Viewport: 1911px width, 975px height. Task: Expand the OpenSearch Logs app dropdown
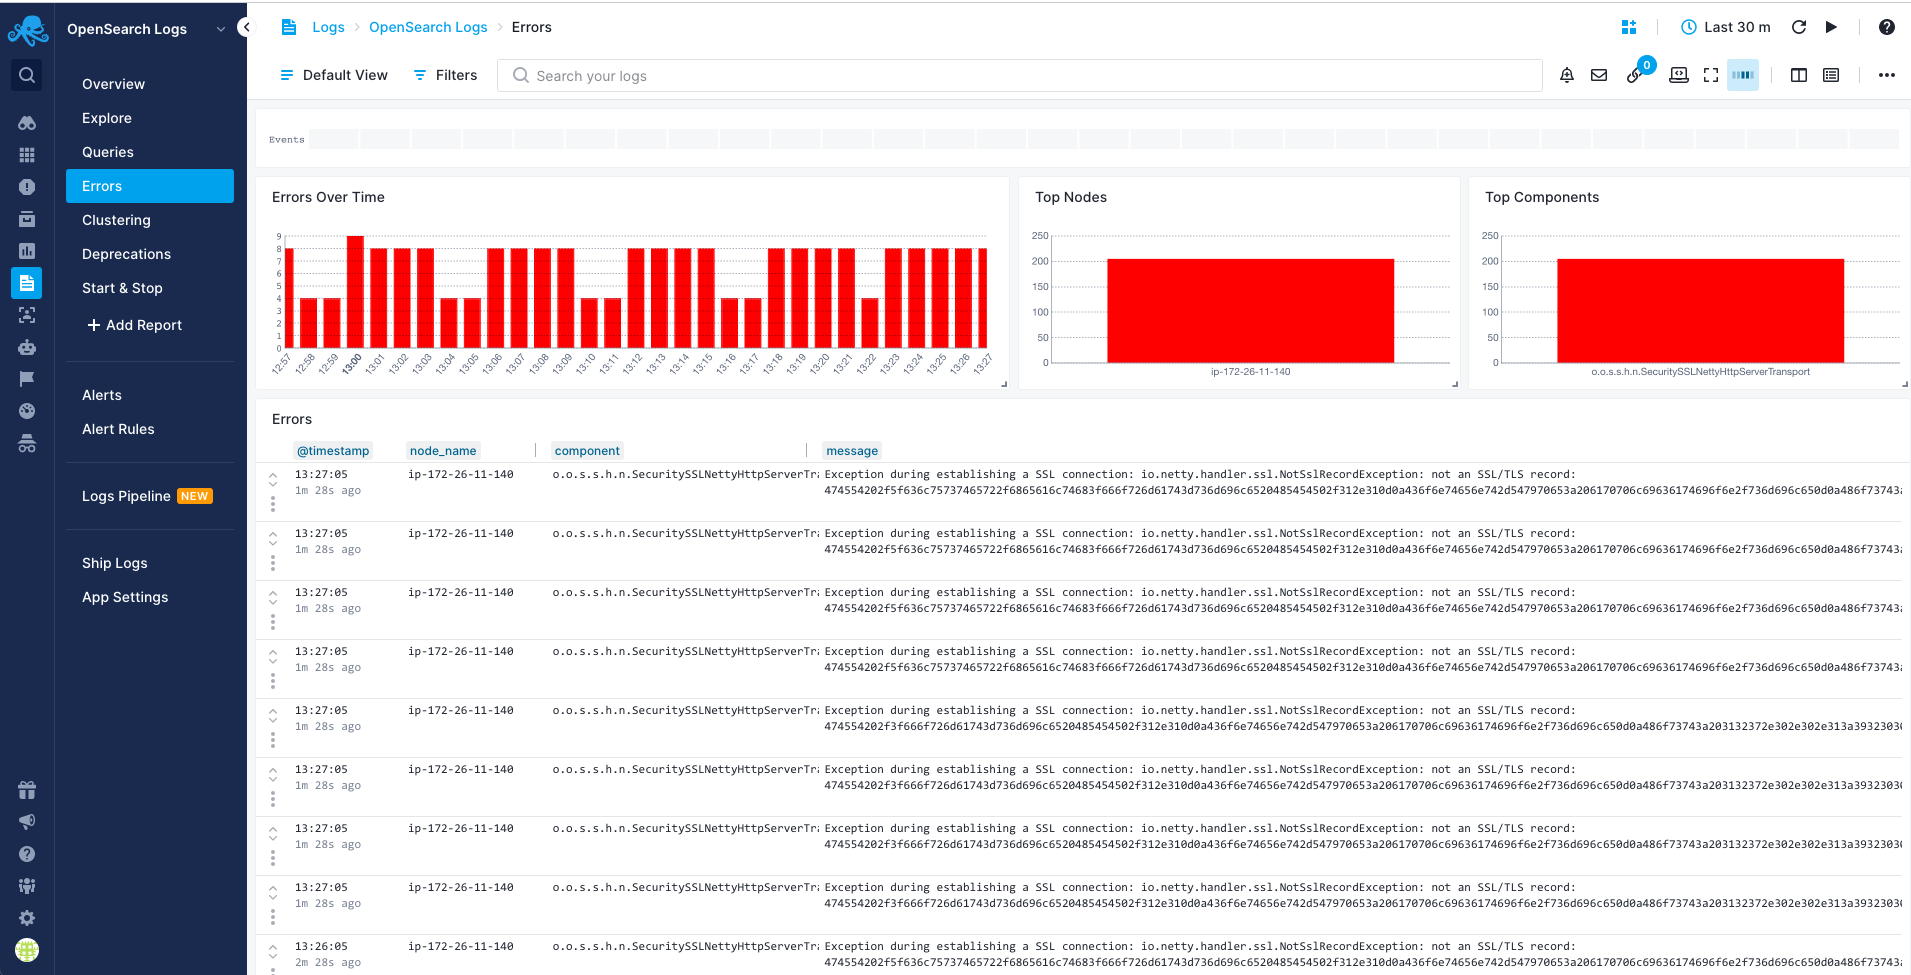click(x=221, y=29)
